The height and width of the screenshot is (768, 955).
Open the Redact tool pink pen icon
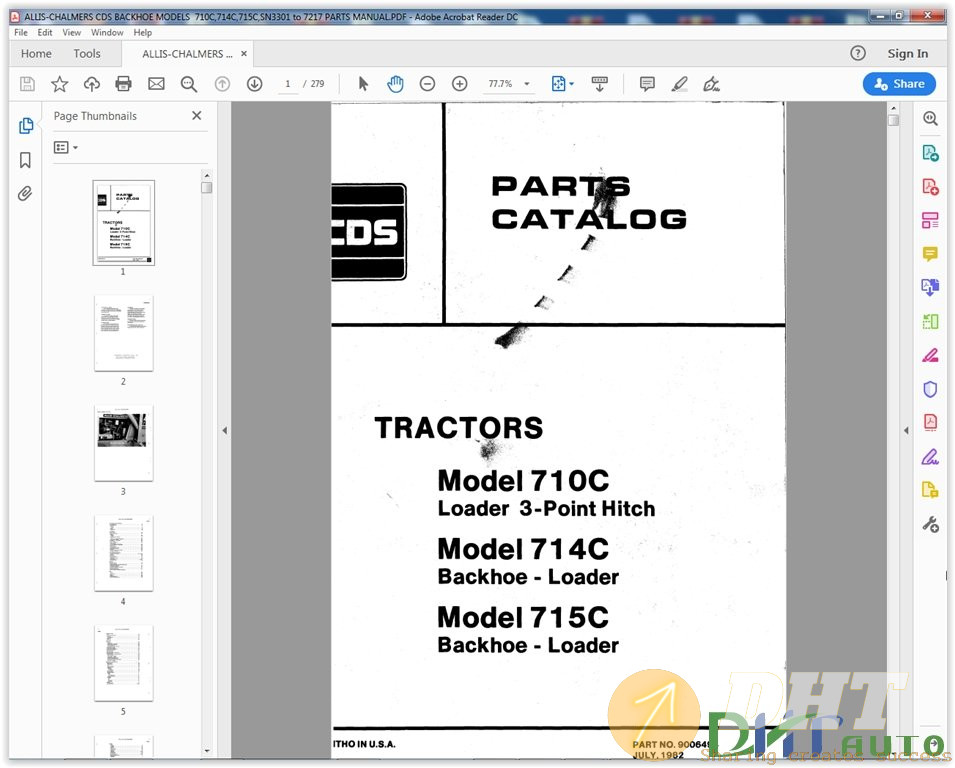pyautogui.click(x=930, y=355)
